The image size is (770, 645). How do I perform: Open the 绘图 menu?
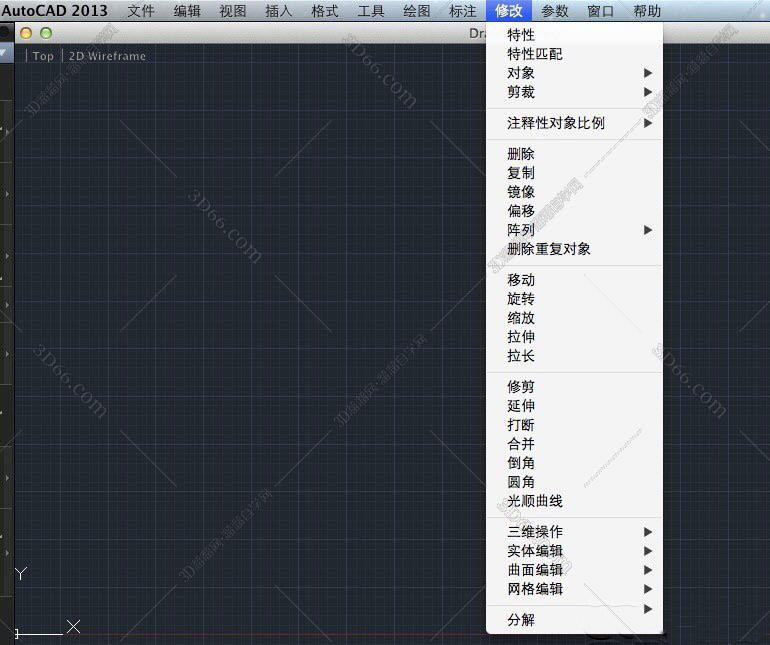tap(416, 11)
